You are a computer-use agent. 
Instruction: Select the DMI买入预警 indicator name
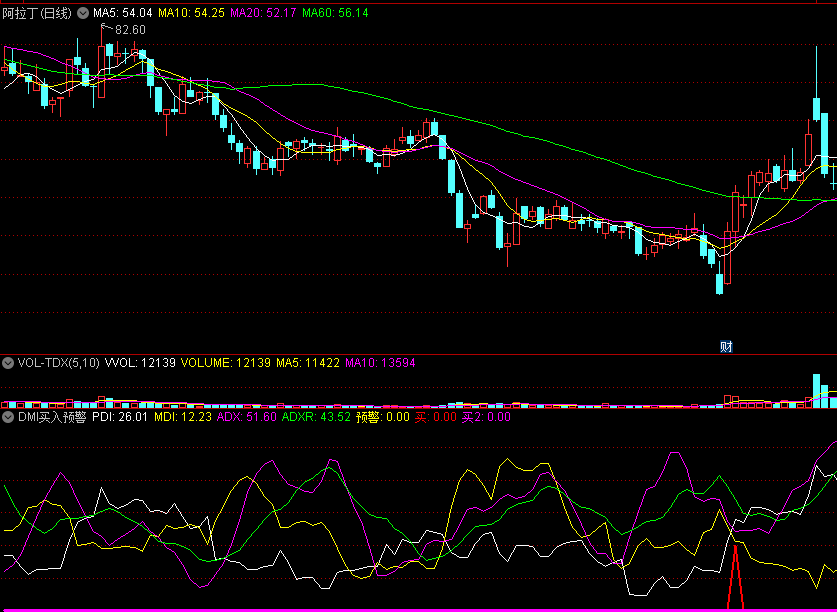click(52, 417)
